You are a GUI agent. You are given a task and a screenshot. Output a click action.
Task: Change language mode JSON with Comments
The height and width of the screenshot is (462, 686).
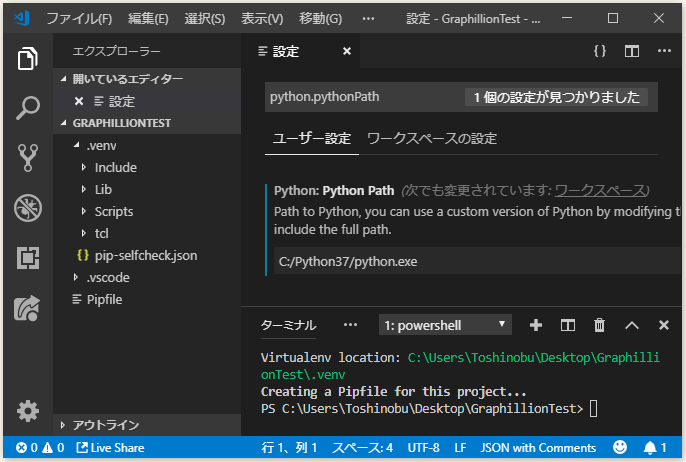538,448
